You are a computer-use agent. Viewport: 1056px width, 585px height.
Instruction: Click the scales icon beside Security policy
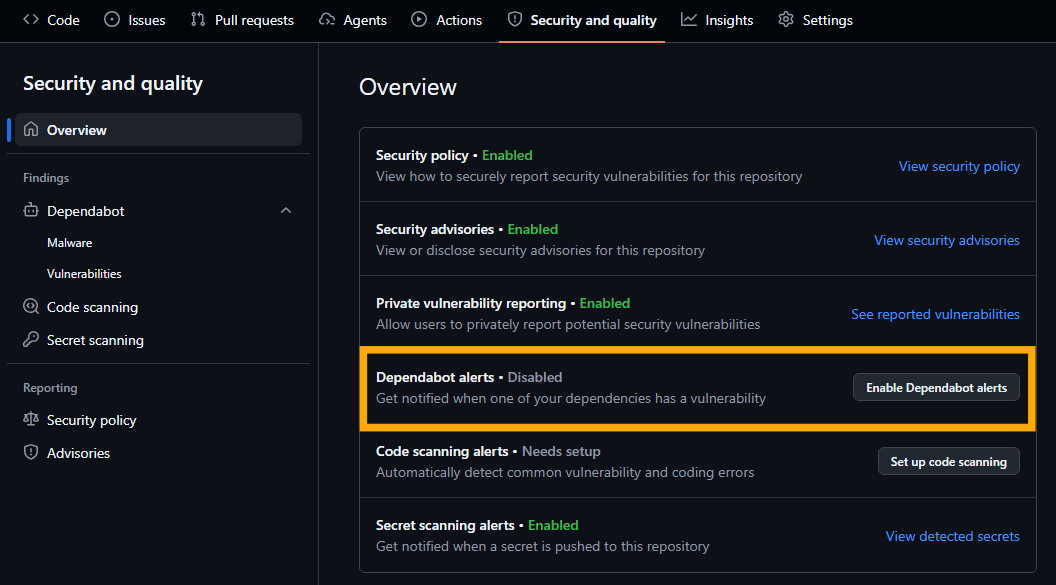(x=31, y=419)
